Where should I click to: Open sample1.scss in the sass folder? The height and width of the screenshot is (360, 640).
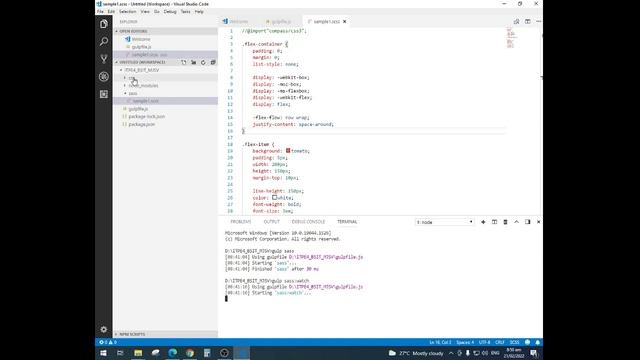coord(145,101)
